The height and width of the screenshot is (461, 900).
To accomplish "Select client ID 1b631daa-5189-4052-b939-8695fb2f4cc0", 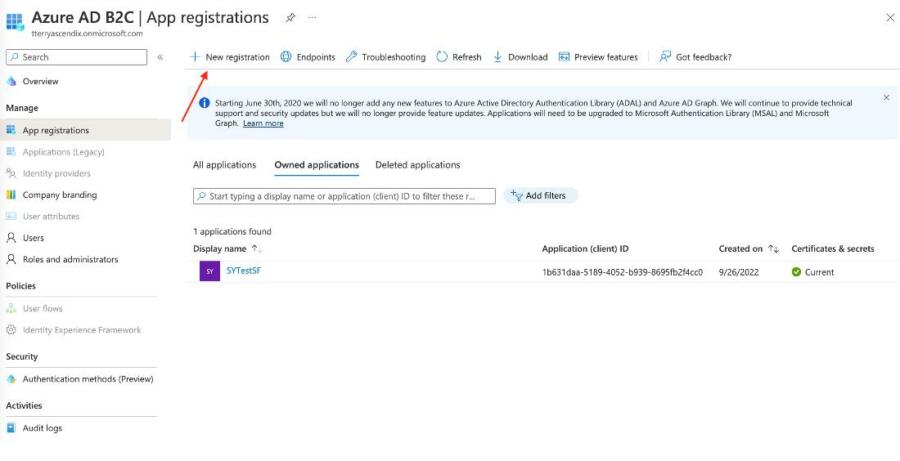I will pos(622,272).
